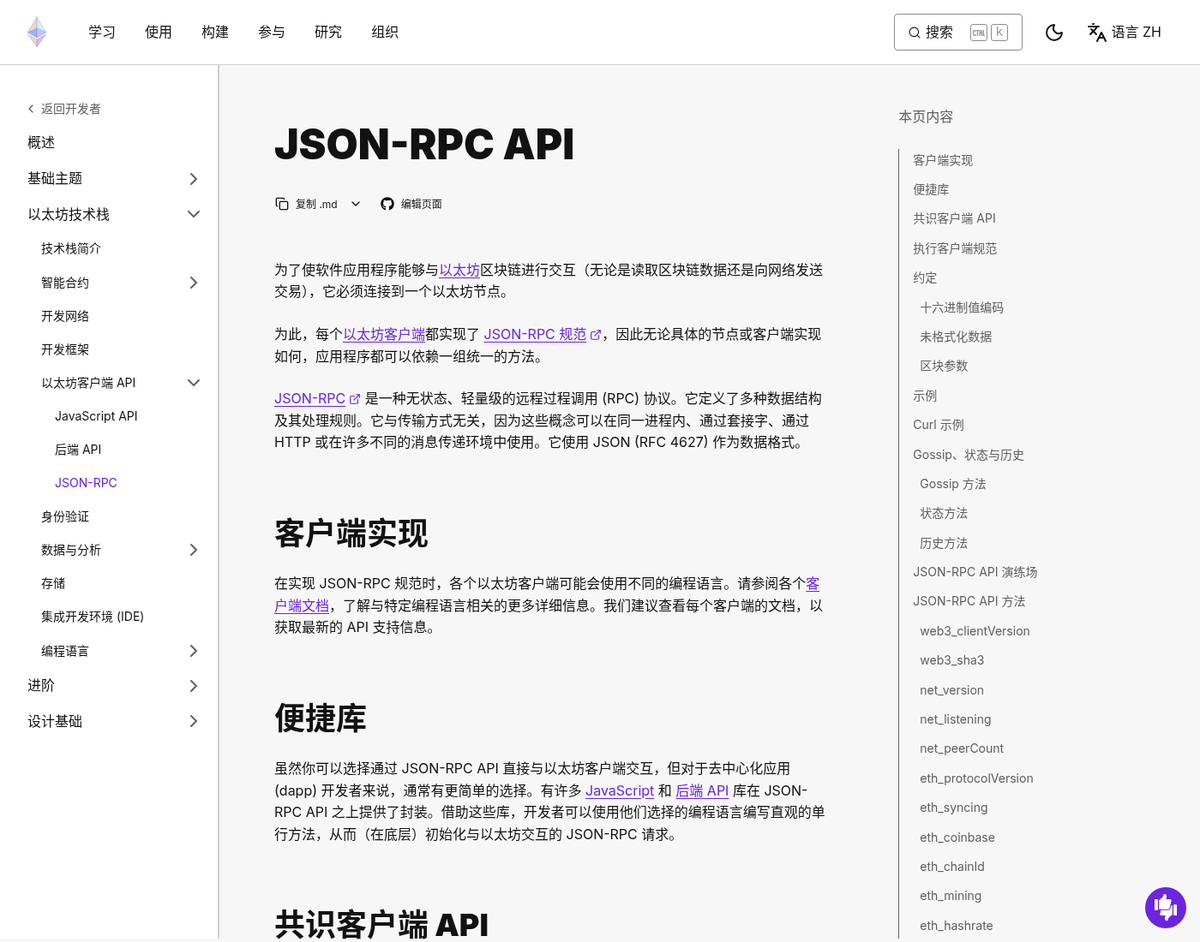Image resolution: width=1200 pixels, height=942 pixels.
Task: Jump to Gossip 方法 in contents
Action: point(953,483)
